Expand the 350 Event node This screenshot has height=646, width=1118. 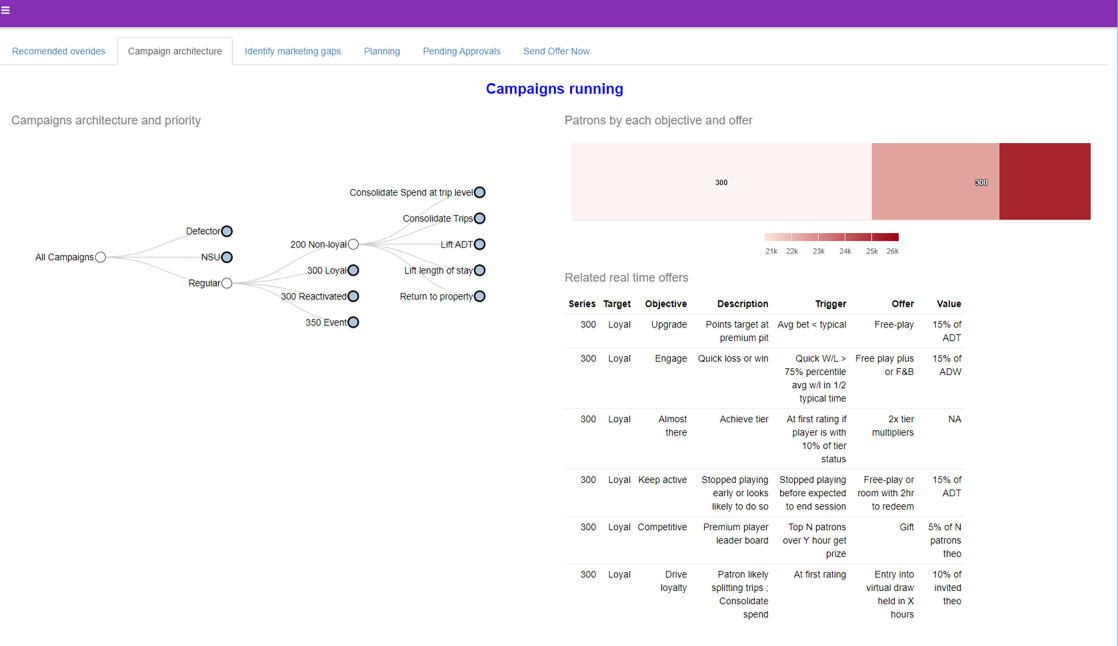[x=353, y=322]
